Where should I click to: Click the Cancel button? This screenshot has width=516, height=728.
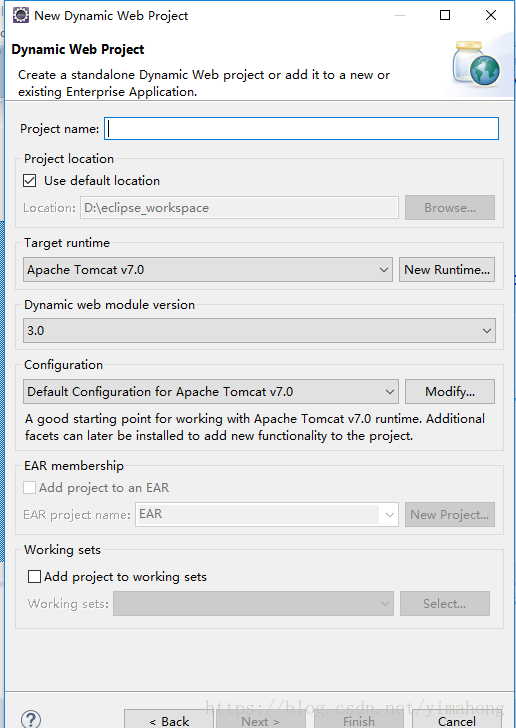[457, 720]
